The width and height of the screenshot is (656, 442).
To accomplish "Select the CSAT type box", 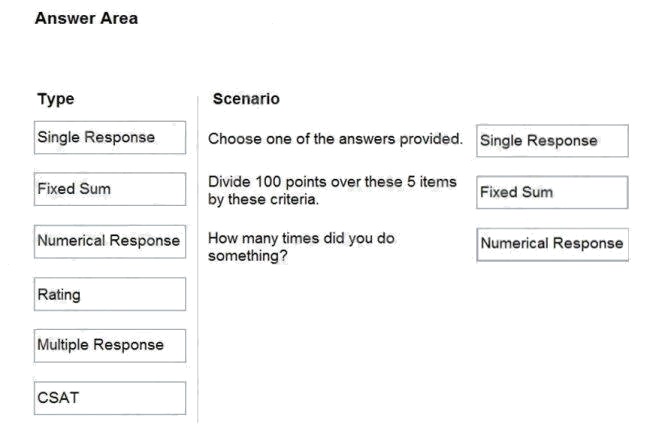I will [x=110, y=398].
